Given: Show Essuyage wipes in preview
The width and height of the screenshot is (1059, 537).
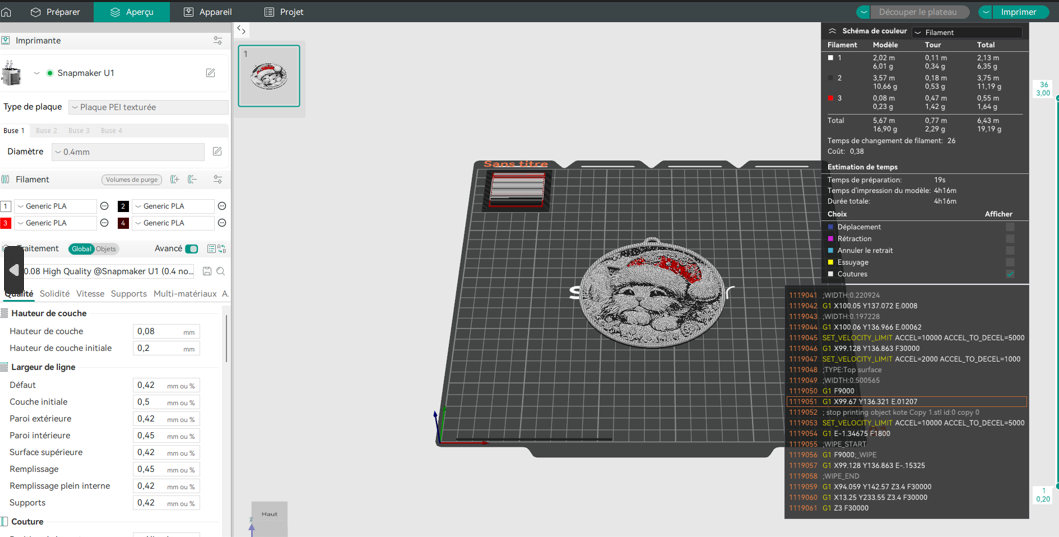Looking at the screenshot, I should (1010, 262).
